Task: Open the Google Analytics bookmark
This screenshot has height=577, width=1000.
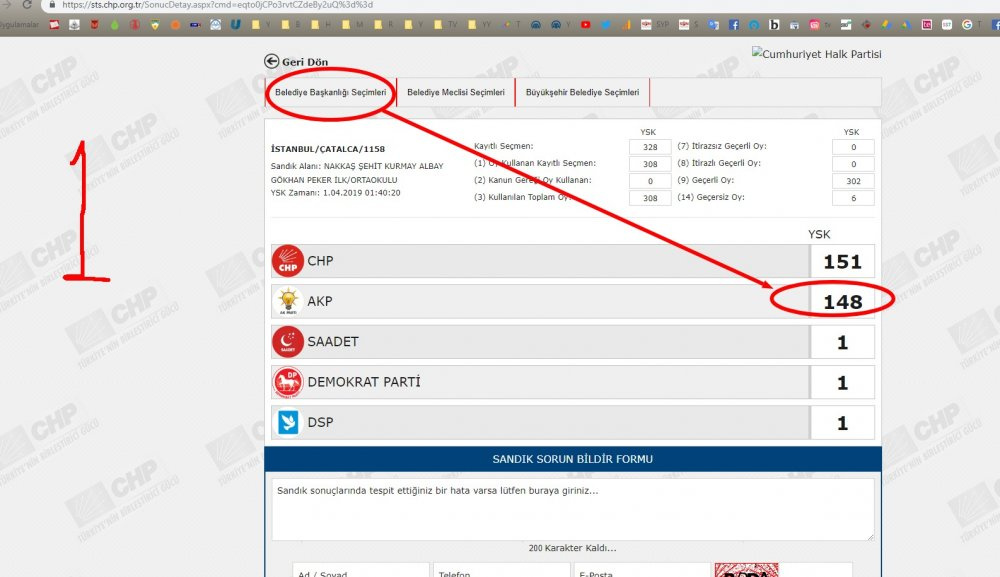Action: click(x=626, y=25)
